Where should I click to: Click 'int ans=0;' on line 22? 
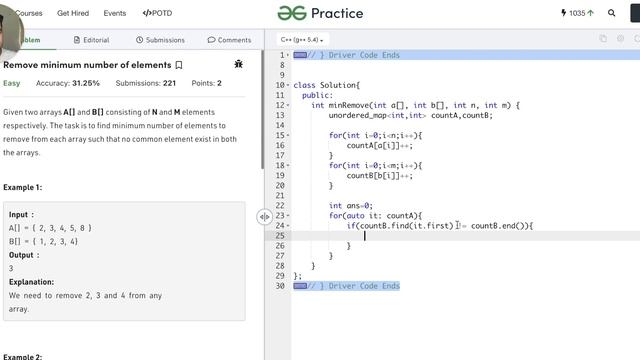(351, 206)
